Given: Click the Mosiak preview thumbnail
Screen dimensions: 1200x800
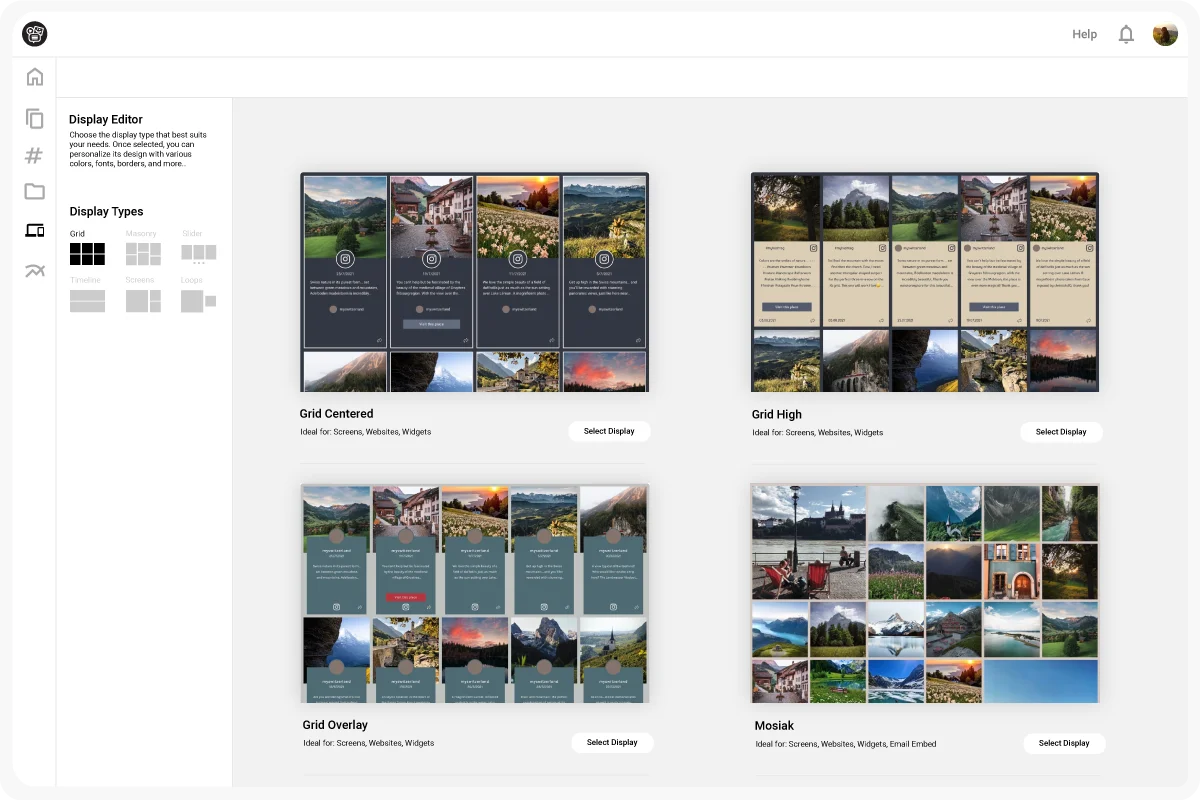Looking at the screenshot, I should [925, 593].
